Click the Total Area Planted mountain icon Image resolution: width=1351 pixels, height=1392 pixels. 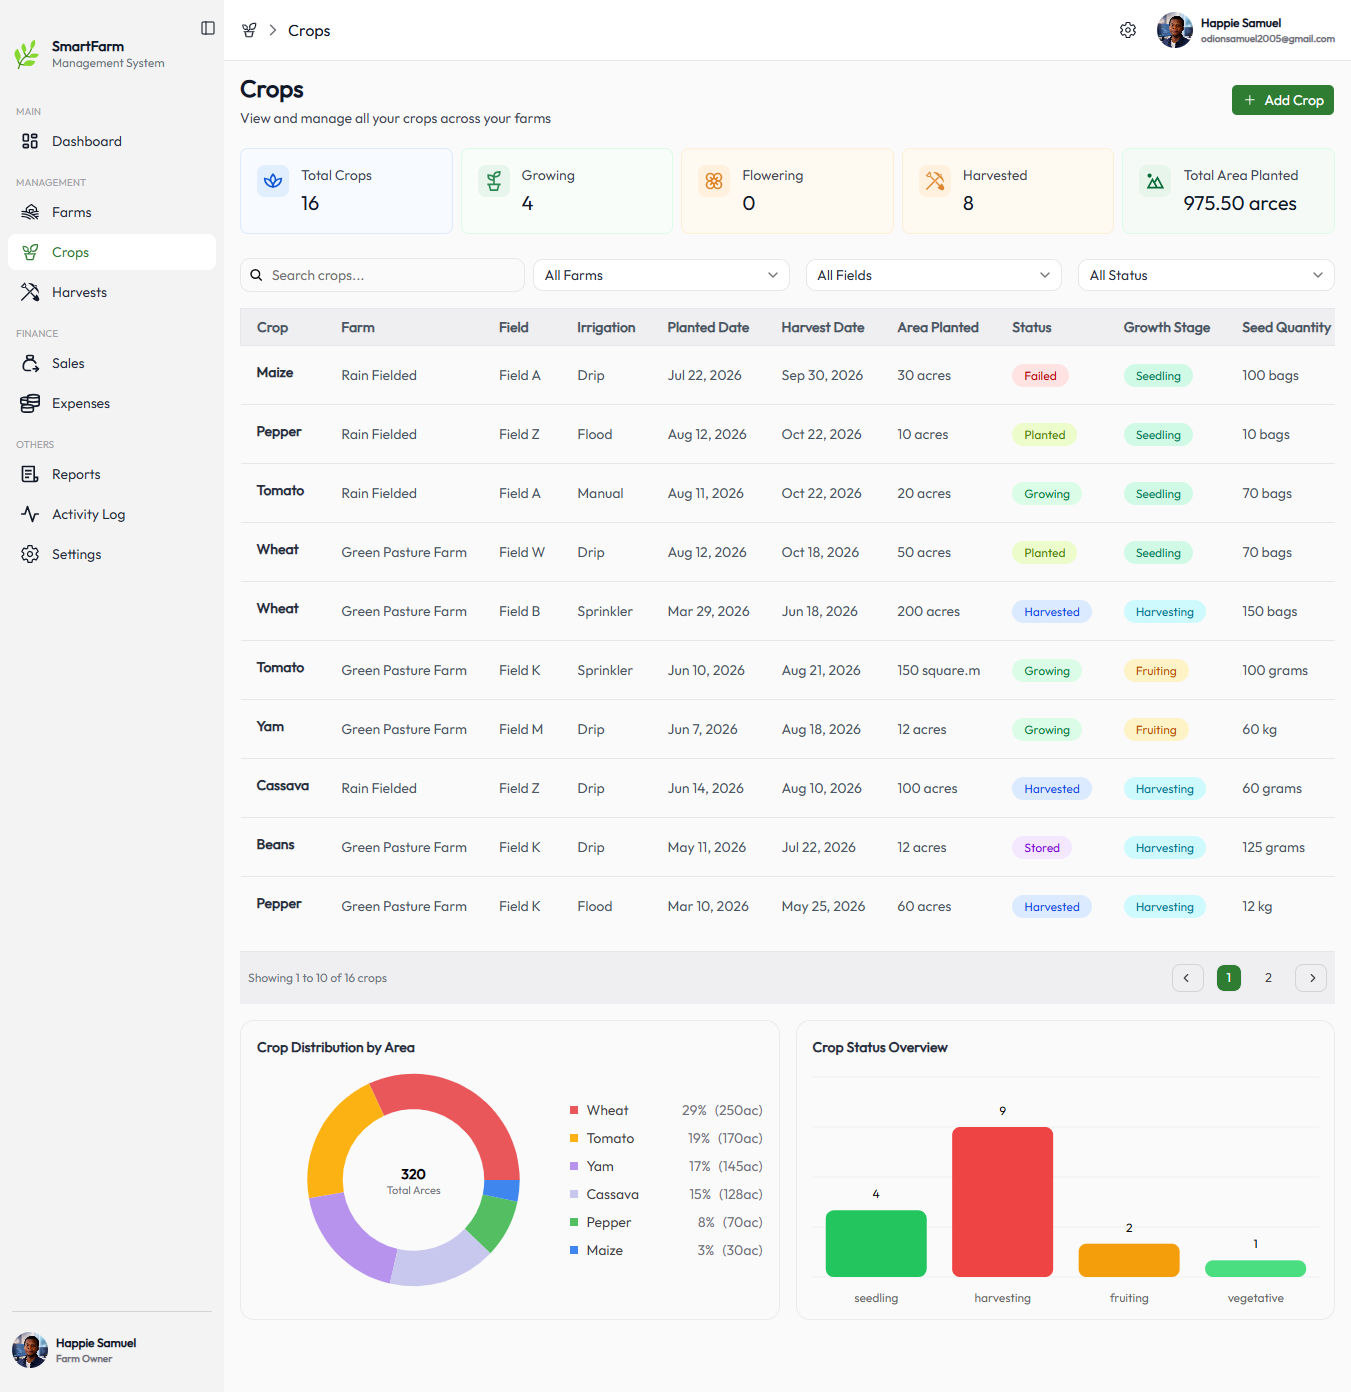(x=1155, y=181)
